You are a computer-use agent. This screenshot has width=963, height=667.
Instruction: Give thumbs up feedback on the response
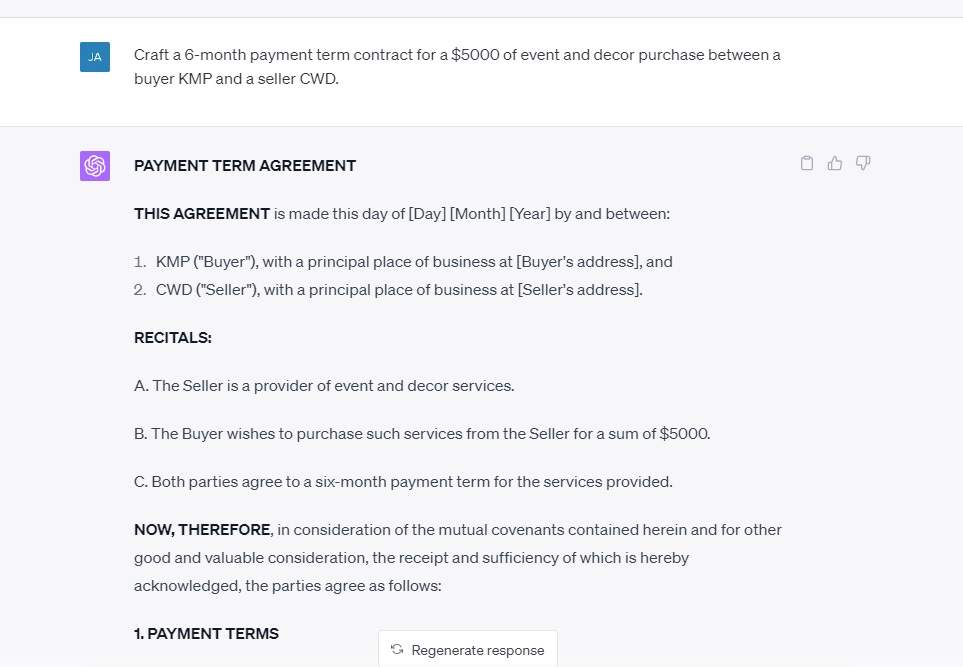click(x=835, y=163)
